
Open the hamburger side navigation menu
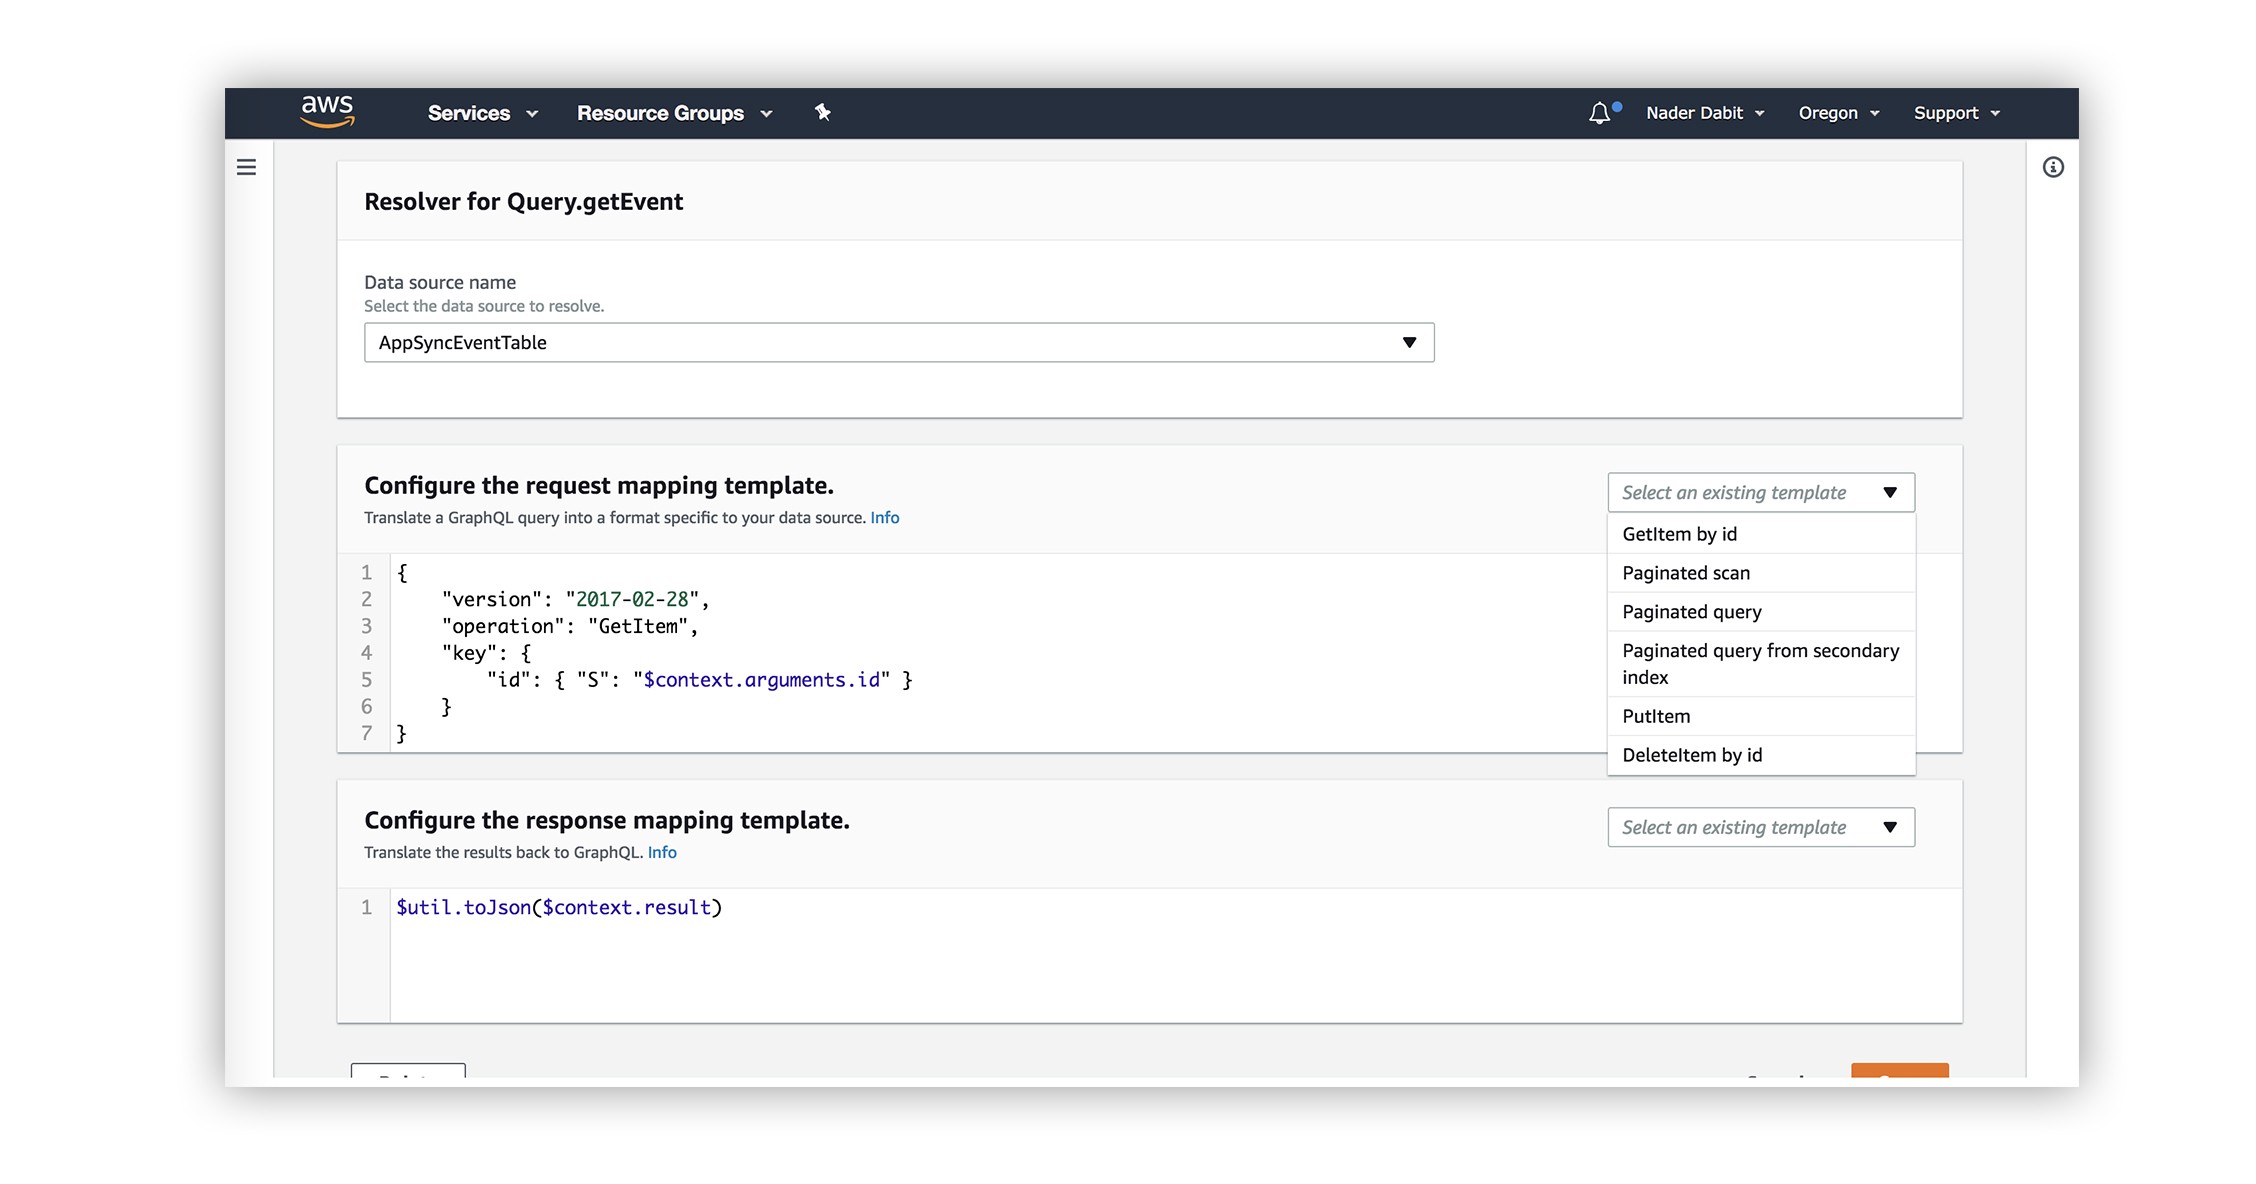coord(246,167)
